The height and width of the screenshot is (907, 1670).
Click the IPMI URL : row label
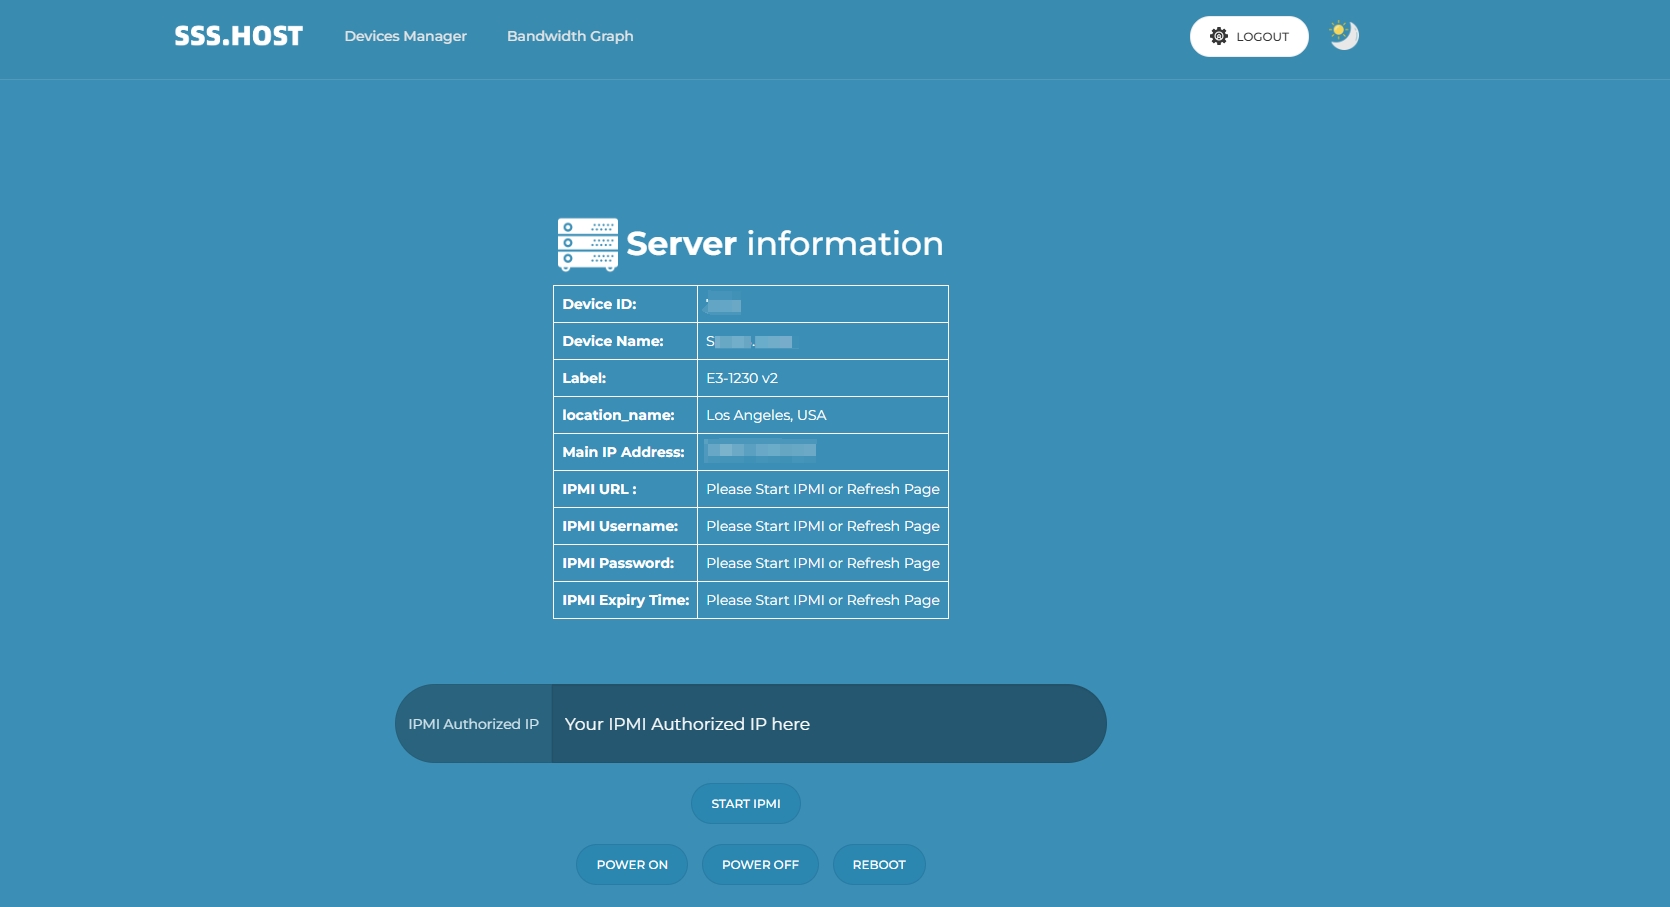(599, 489)
